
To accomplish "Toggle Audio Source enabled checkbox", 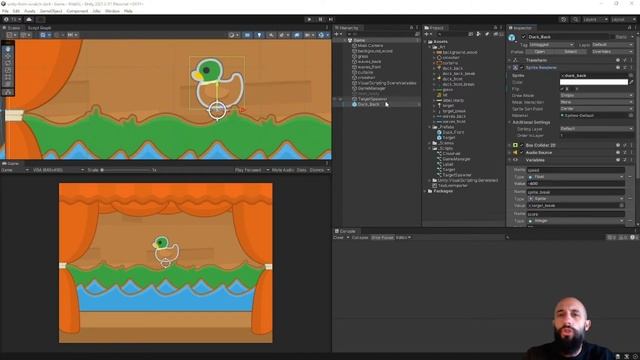I will (521, 152).
